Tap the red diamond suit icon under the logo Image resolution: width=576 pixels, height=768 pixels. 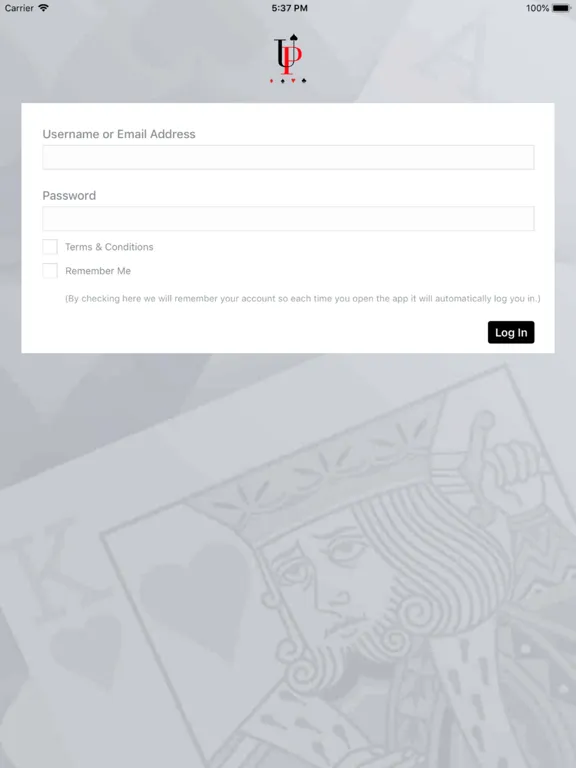[271, 81]
